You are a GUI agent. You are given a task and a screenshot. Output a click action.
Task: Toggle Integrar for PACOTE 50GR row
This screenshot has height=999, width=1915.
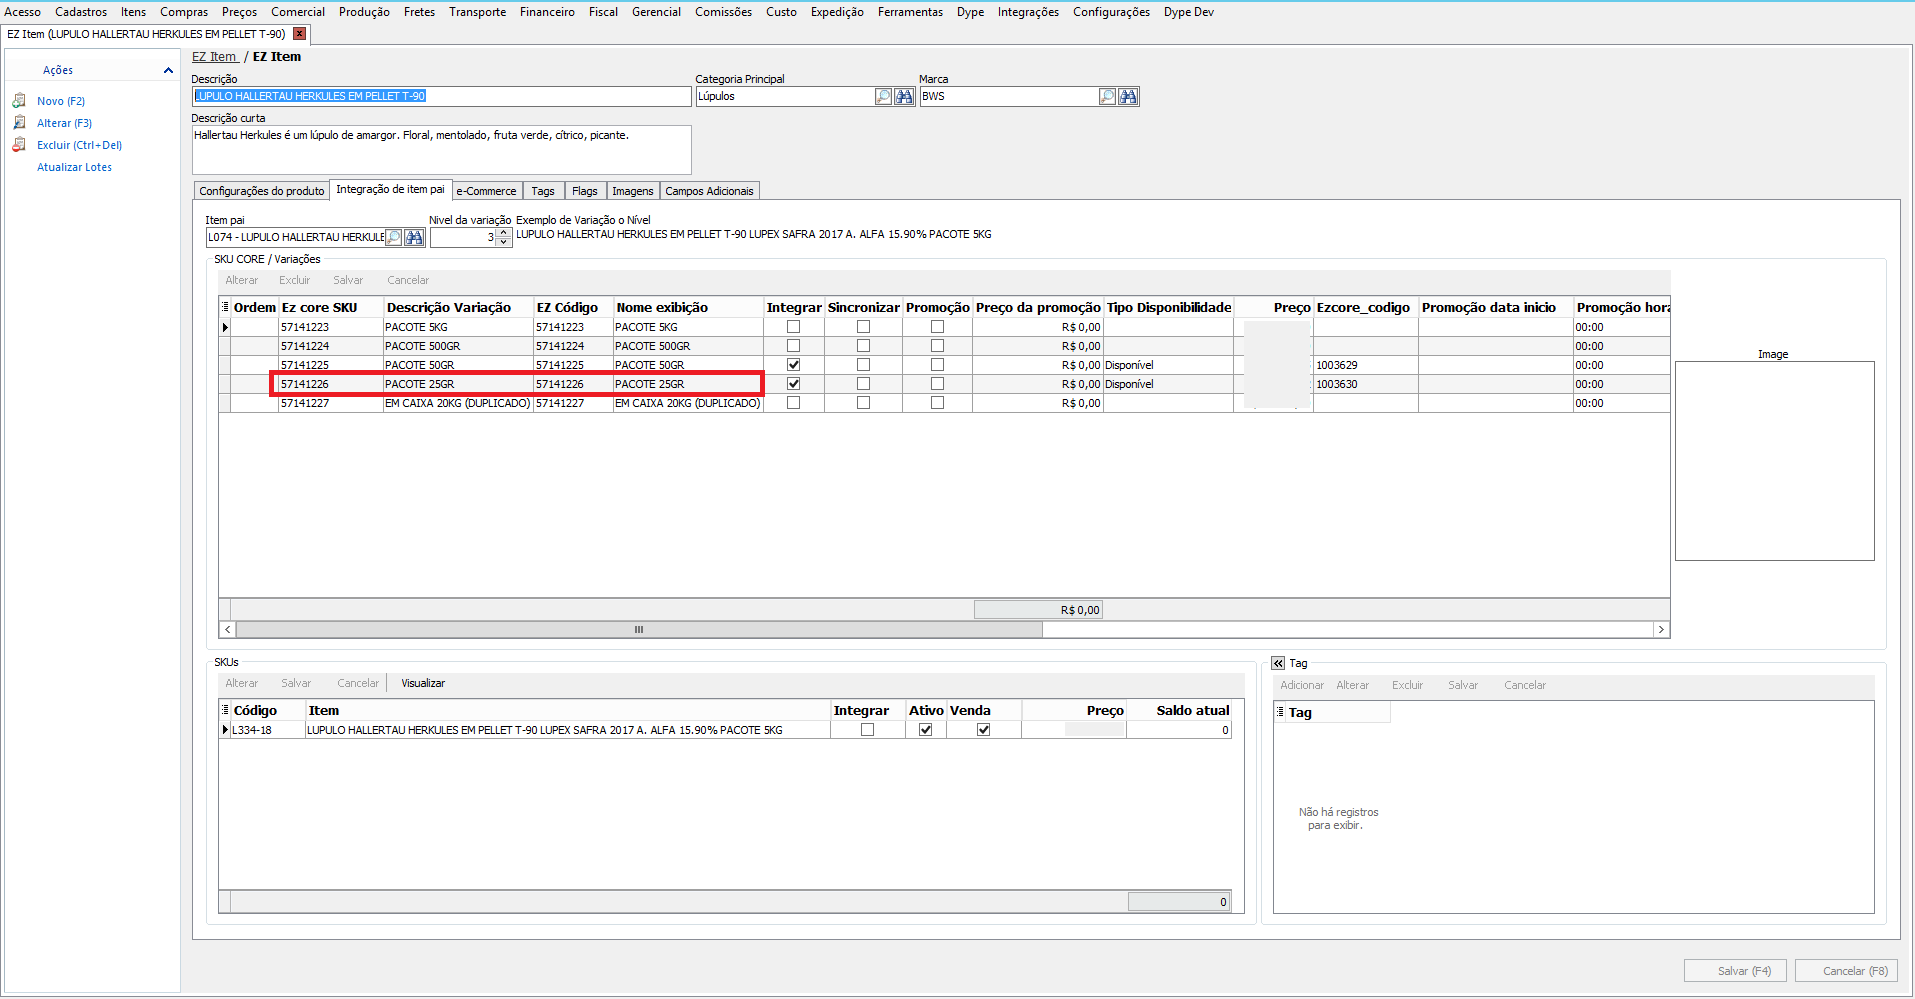[793, 365]
